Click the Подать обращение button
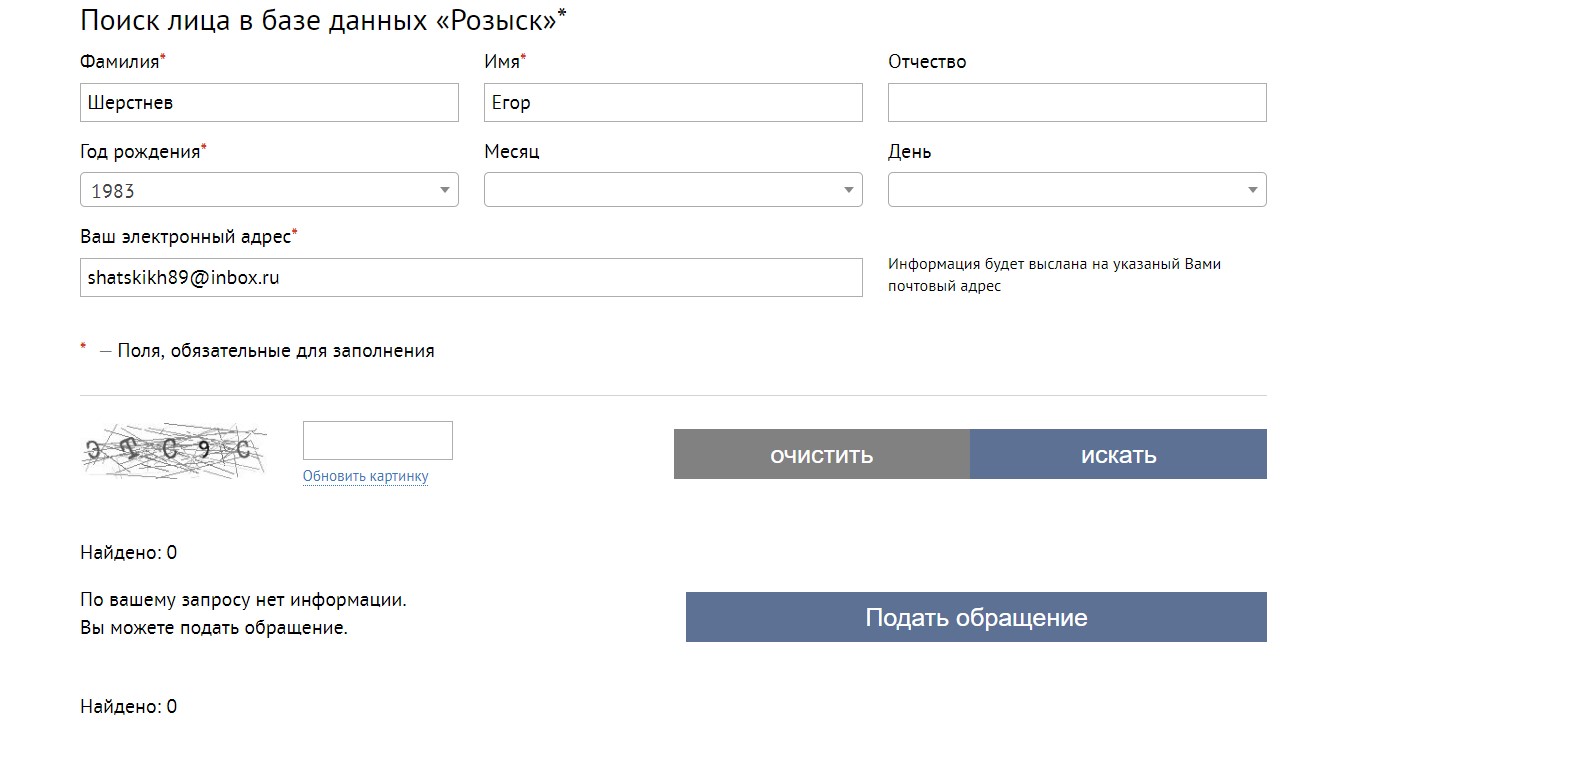1596x772 pixels. point(976,617)
